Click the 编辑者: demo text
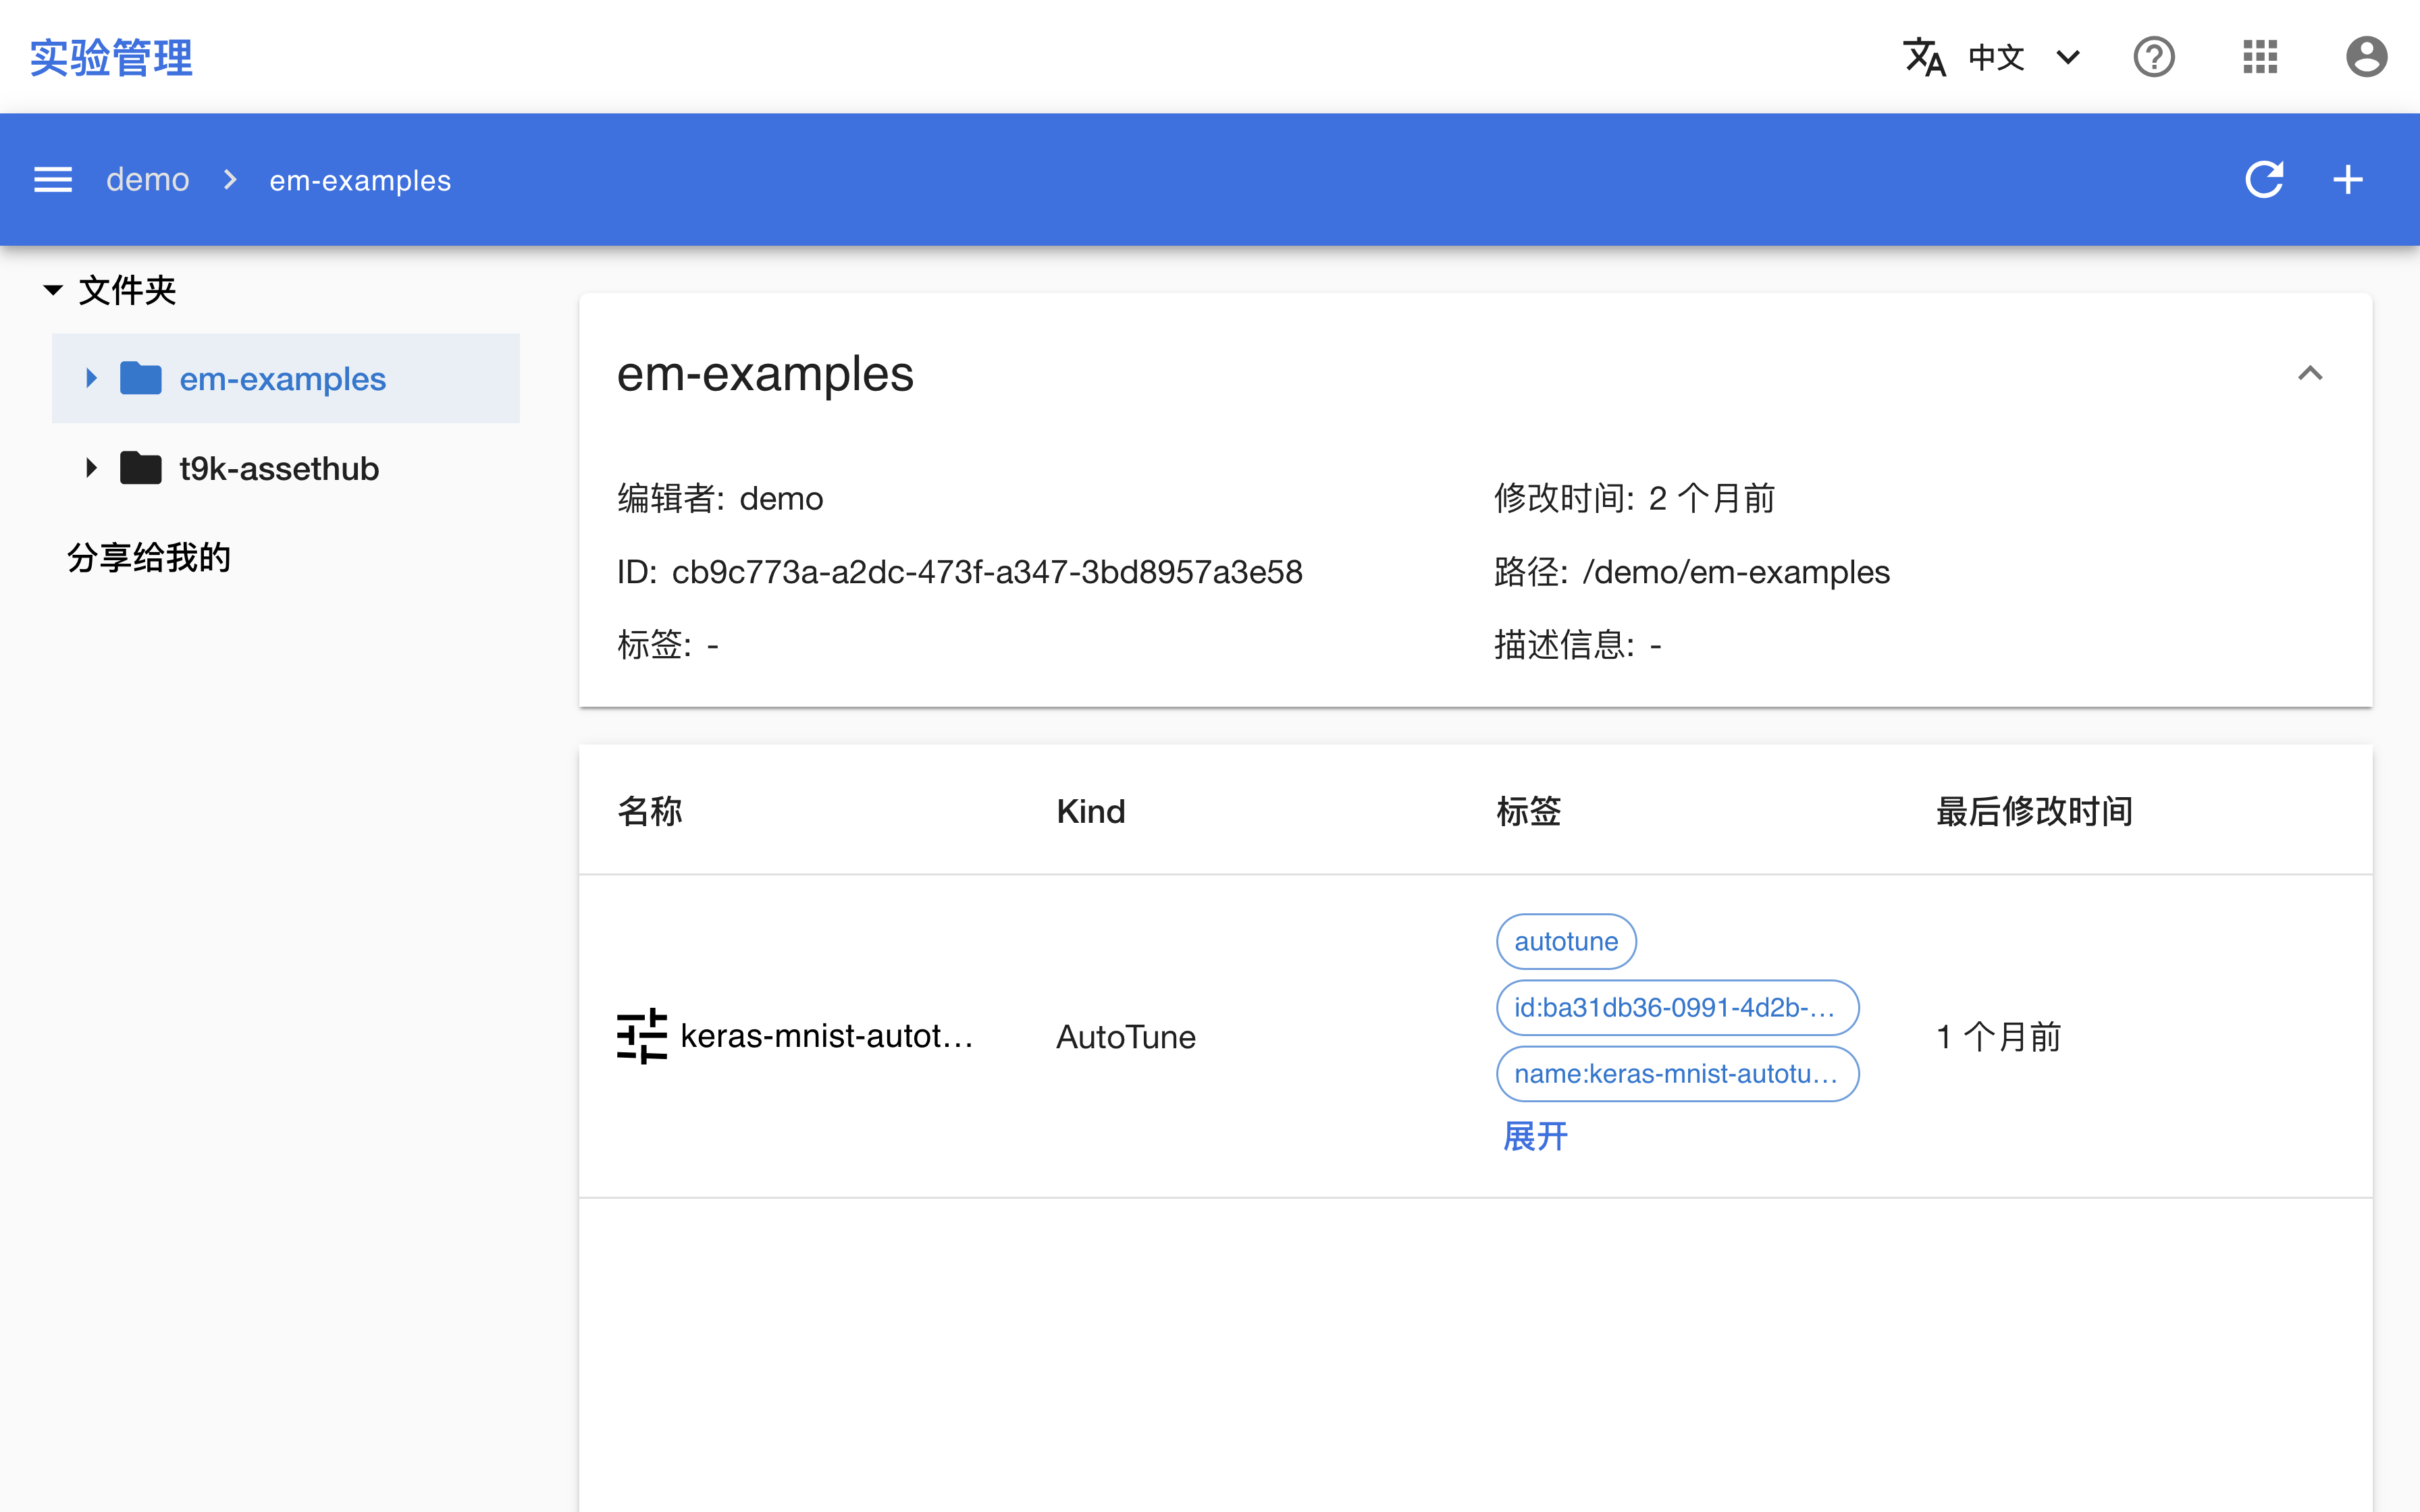Screen dimensions: 2420x1512 click(x=720, y=498)
